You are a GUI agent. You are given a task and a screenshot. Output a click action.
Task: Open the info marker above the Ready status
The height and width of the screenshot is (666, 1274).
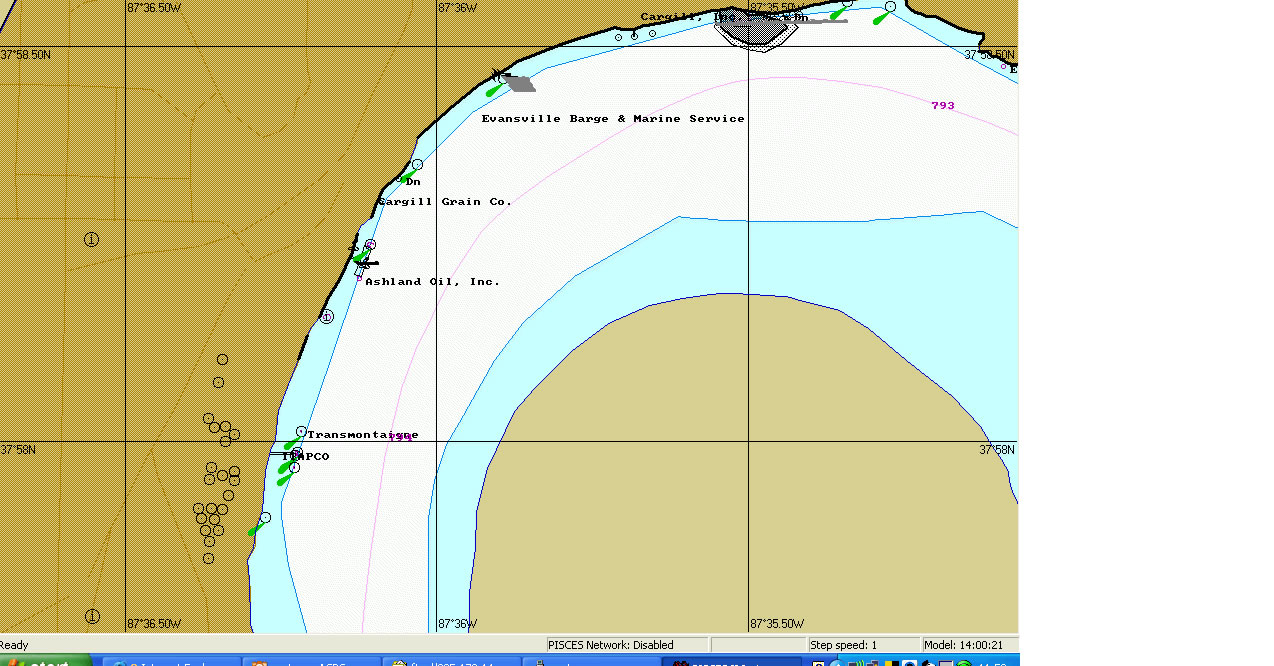pyautogui.click(x=92, y=616)
